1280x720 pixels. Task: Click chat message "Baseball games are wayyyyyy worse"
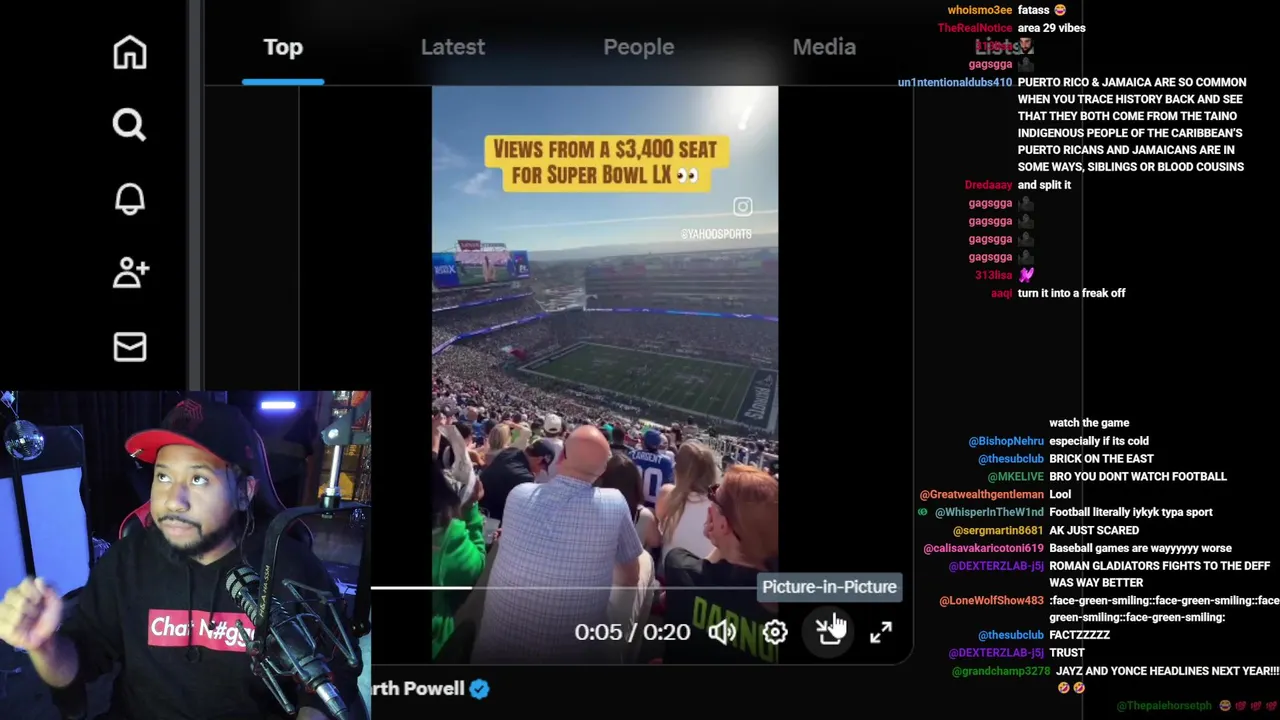[x=1141, y=548]
